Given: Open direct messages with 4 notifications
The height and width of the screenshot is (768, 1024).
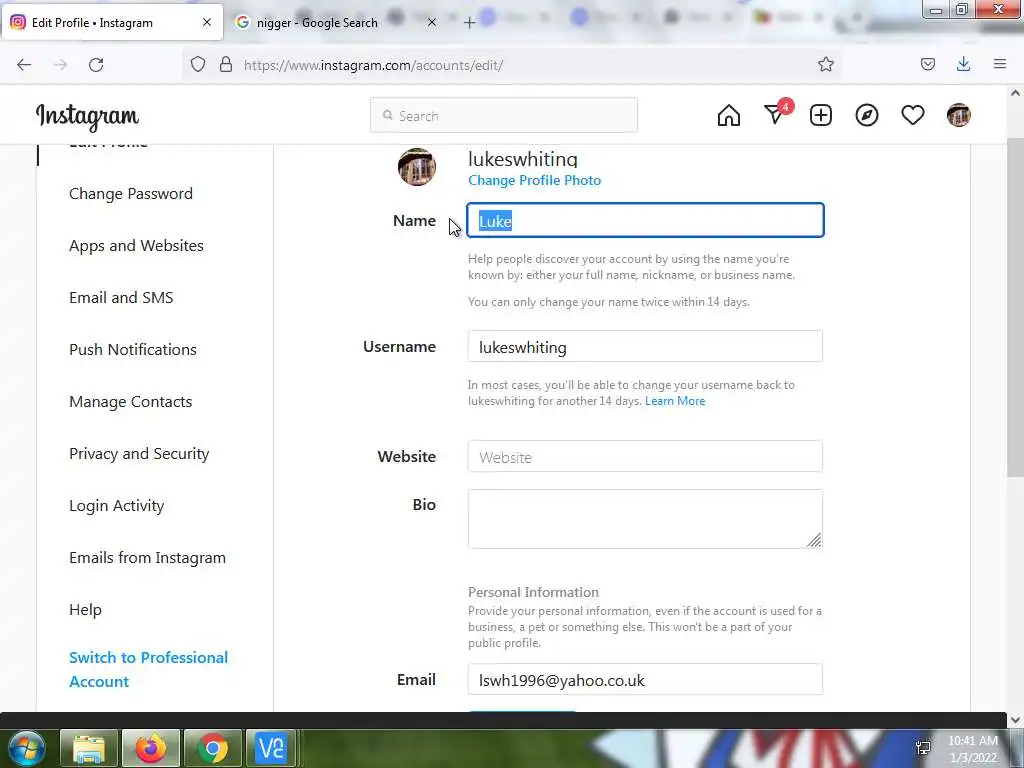Looking at the screenshot, I should tap(776, 114).
